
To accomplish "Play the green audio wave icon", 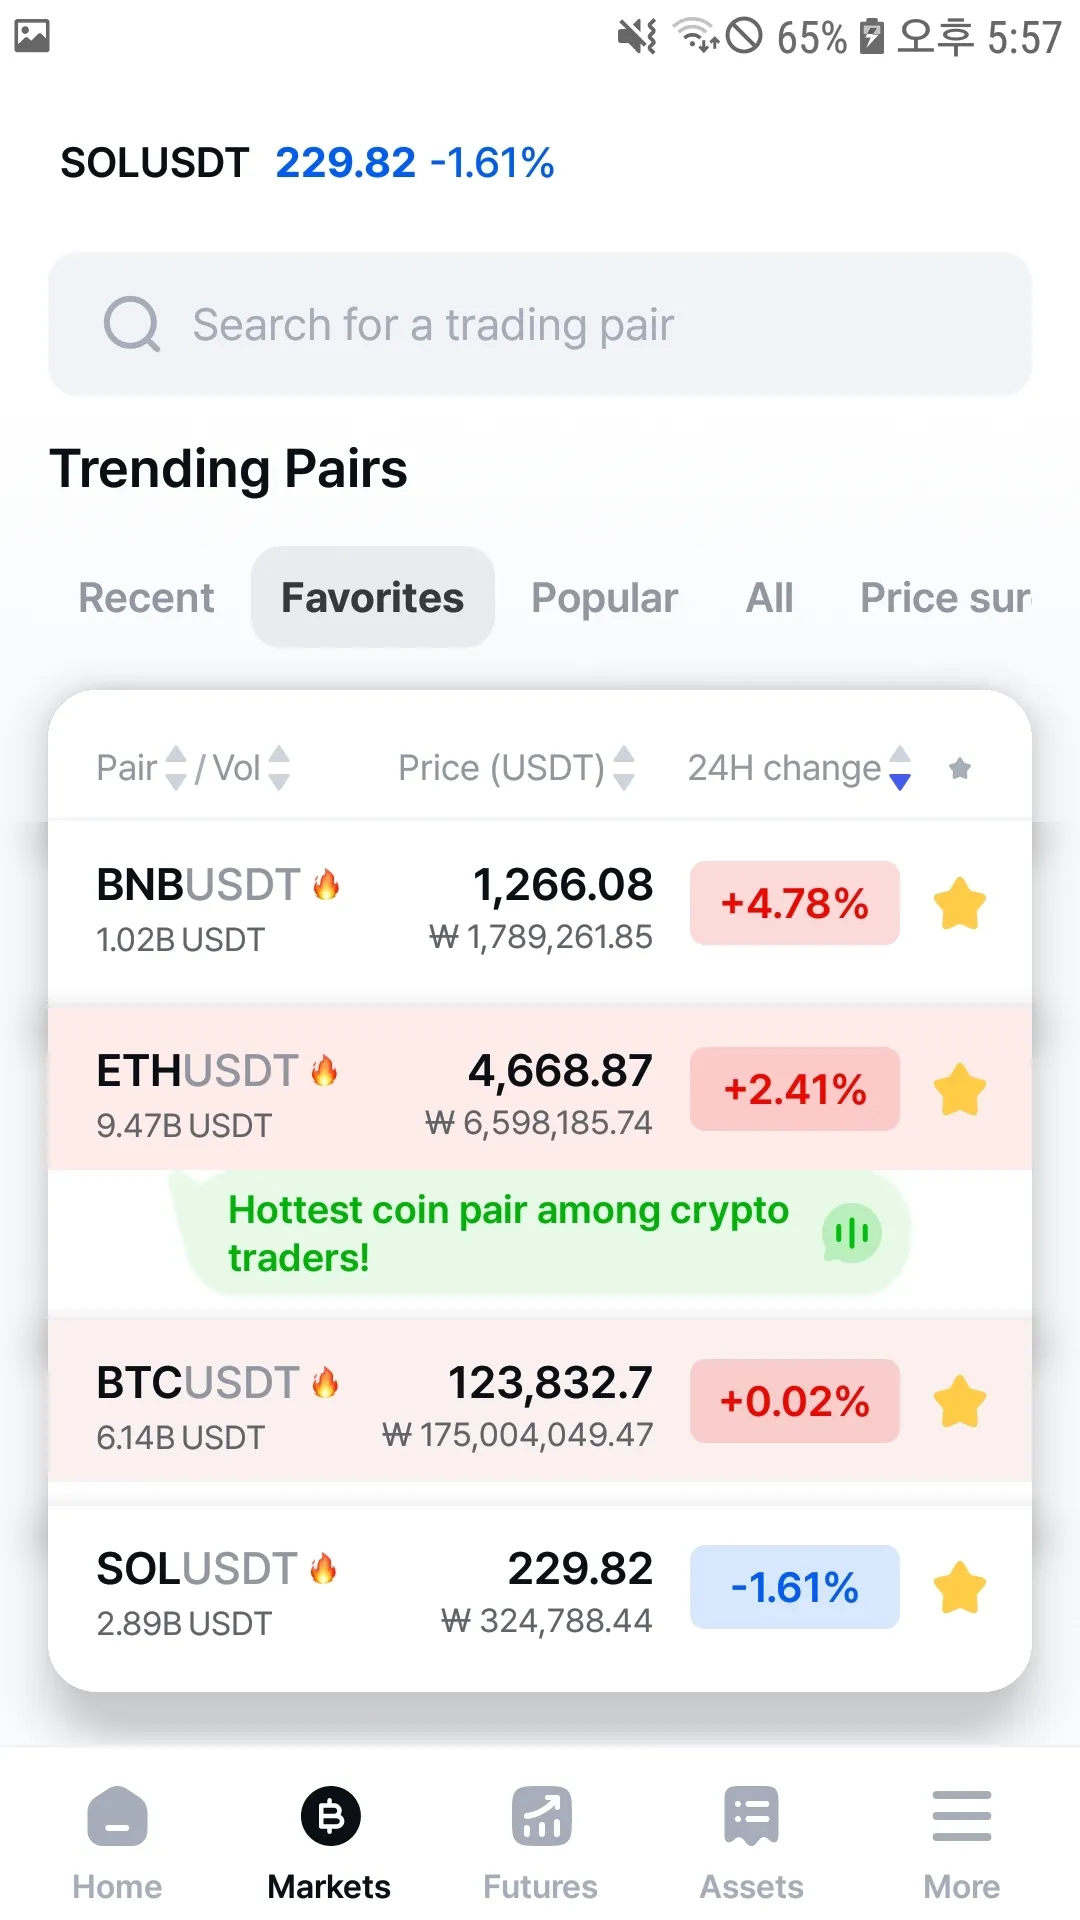I will click(851, 1233).
